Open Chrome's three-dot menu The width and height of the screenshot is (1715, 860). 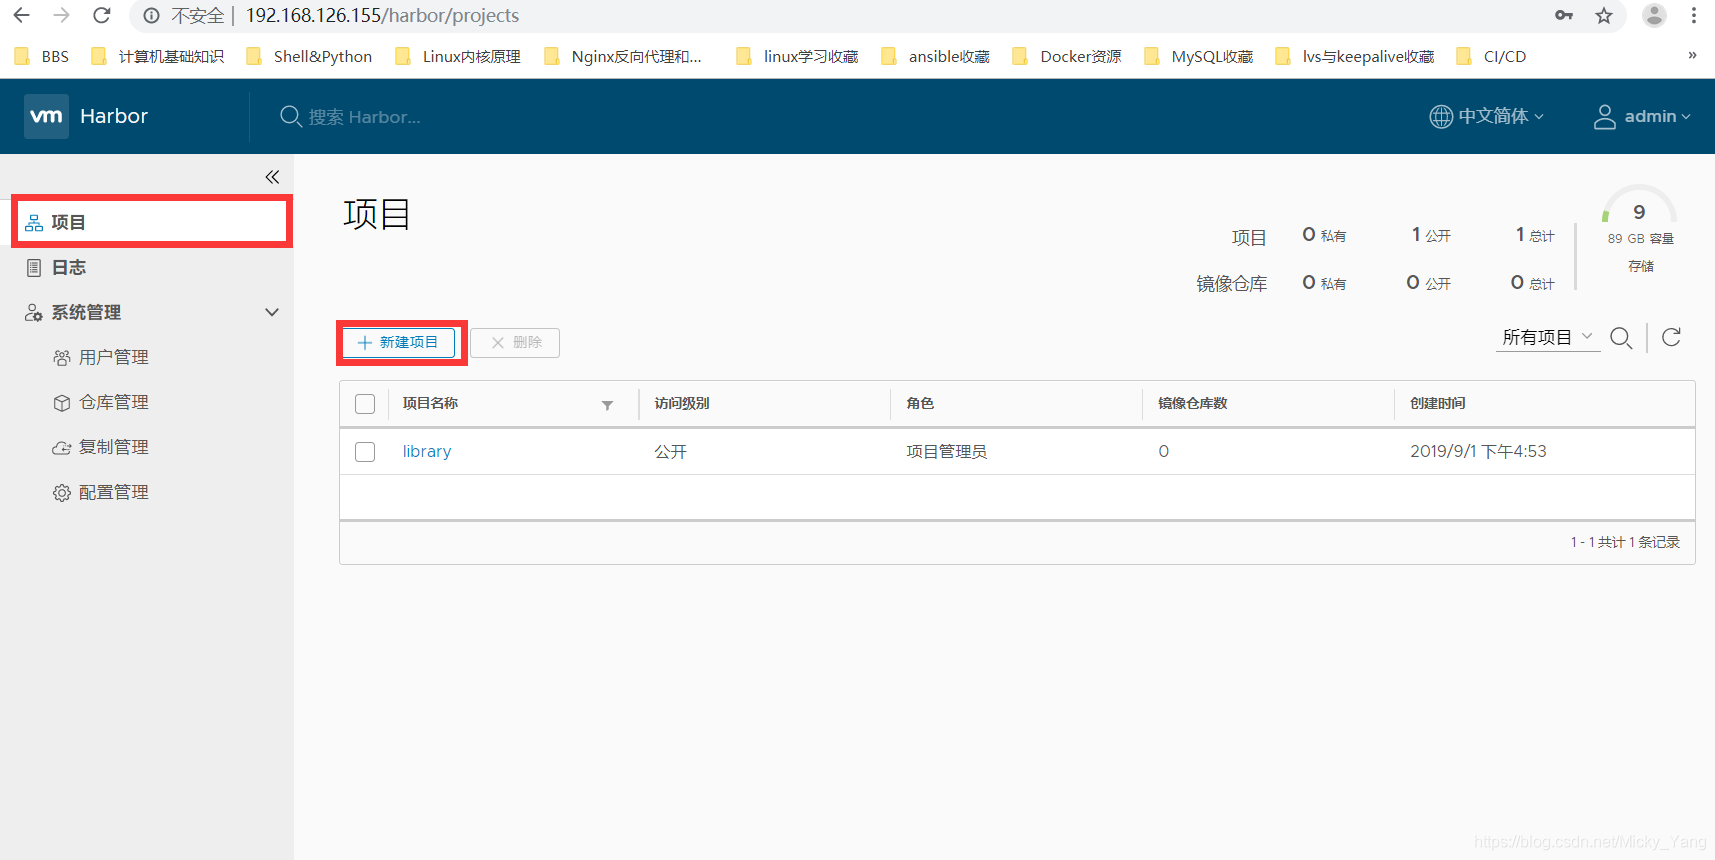(1694, 15)
